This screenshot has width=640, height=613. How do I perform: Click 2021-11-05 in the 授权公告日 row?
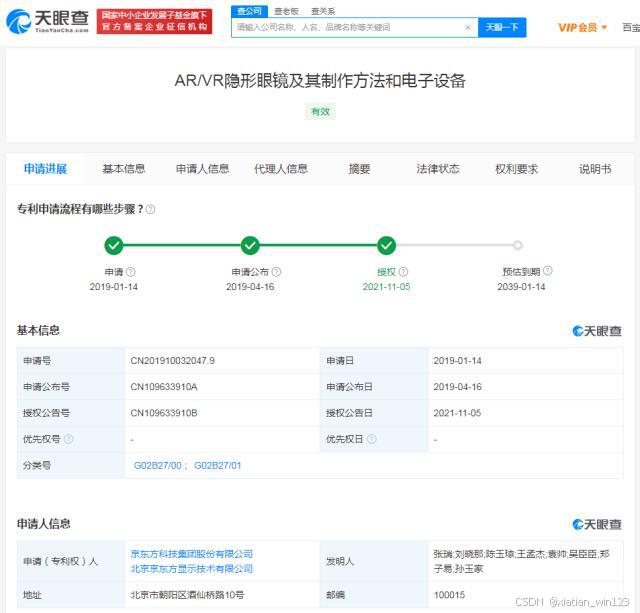(x=458, y=413)
